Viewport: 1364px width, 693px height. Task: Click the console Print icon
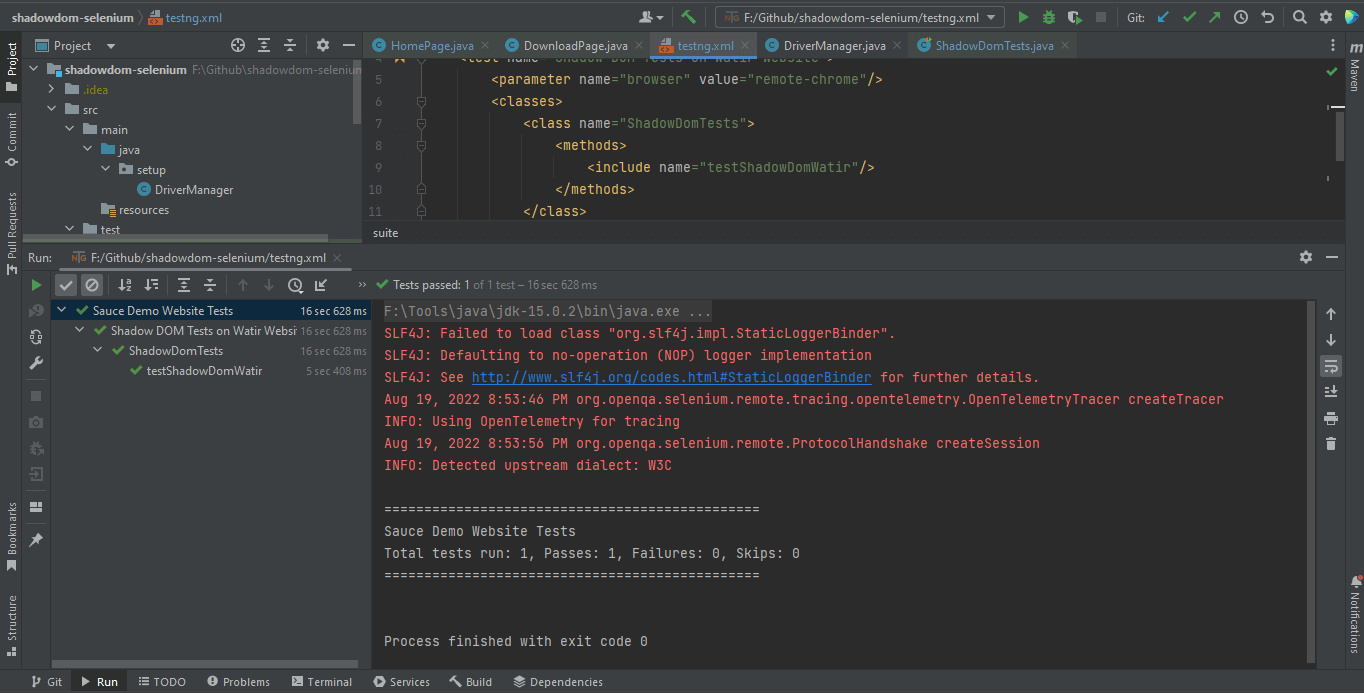[x=1331, y=418]
